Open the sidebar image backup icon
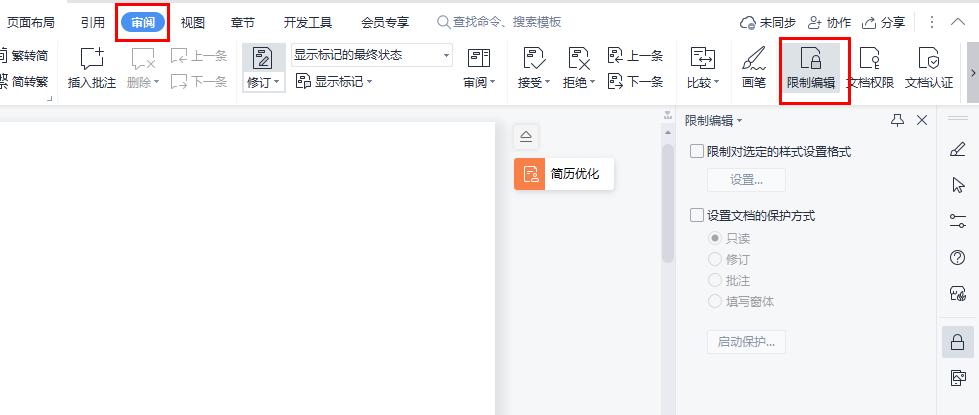Image resolution: width=979 pixels, height=415 pixels. pos(957,378)
